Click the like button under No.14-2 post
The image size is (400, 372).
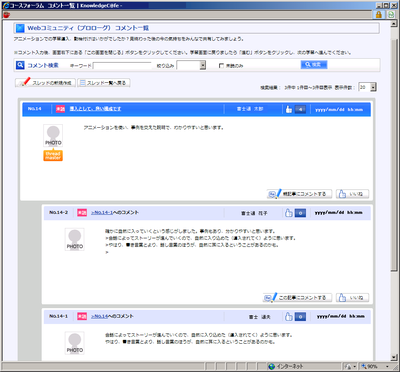coord(352,297)
